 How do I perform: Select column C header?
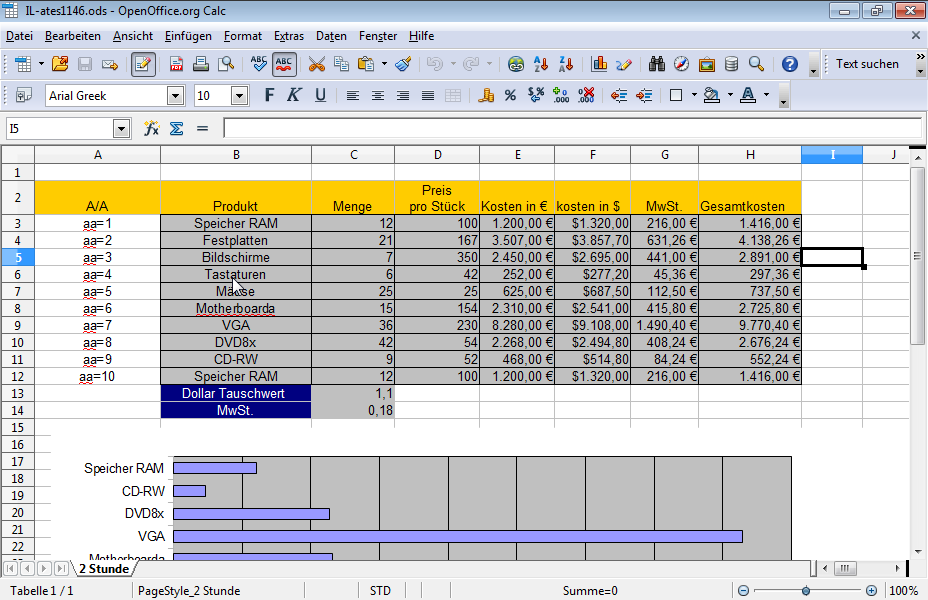pyautogui.click(x=353, y=155)
